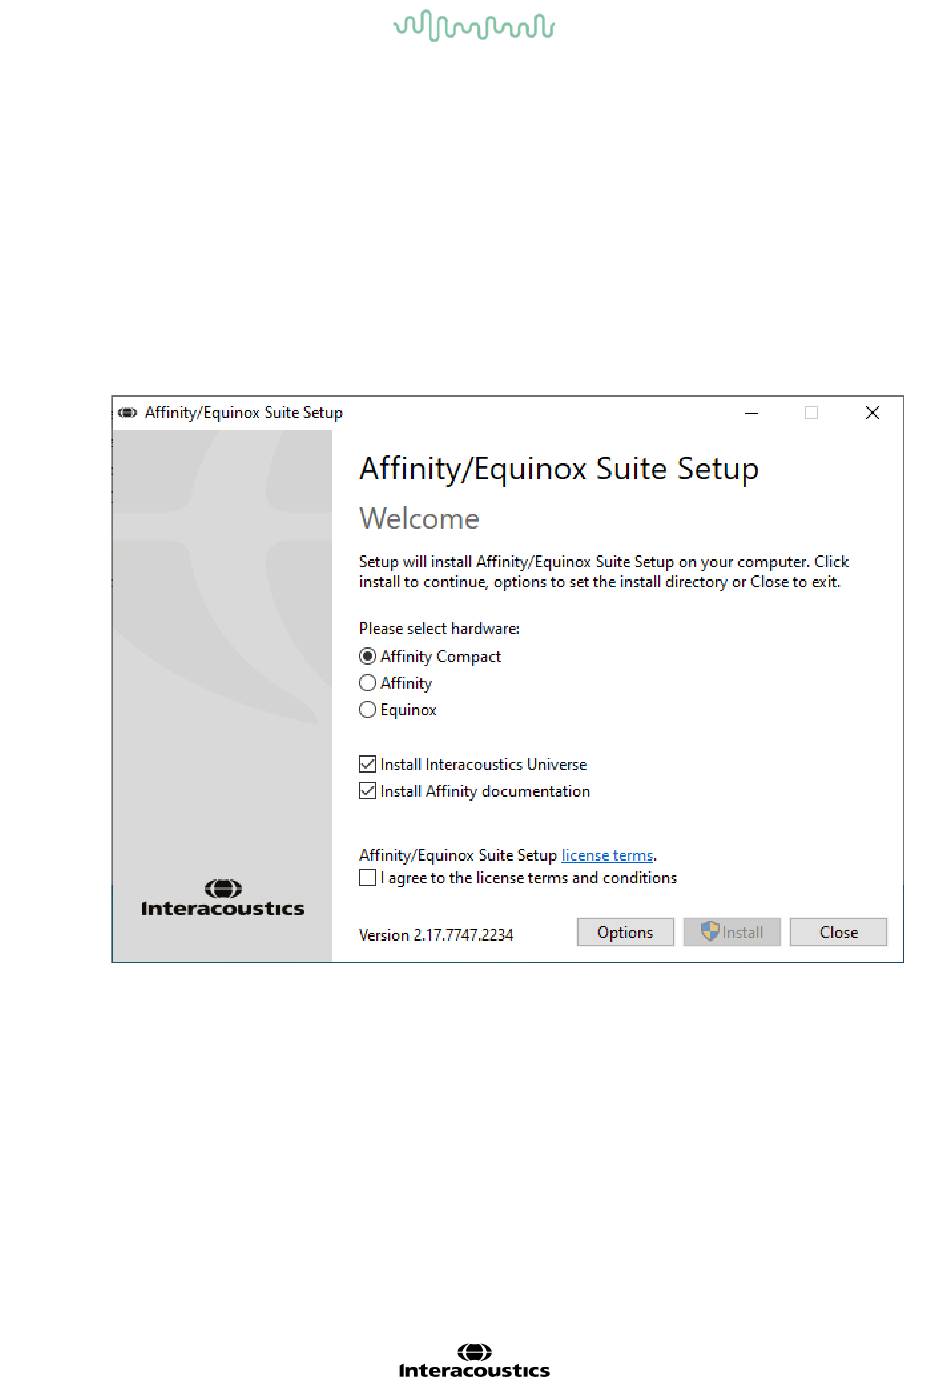Click the shield icon on Install
The image size is (950, 1387).
pos(710,931)
